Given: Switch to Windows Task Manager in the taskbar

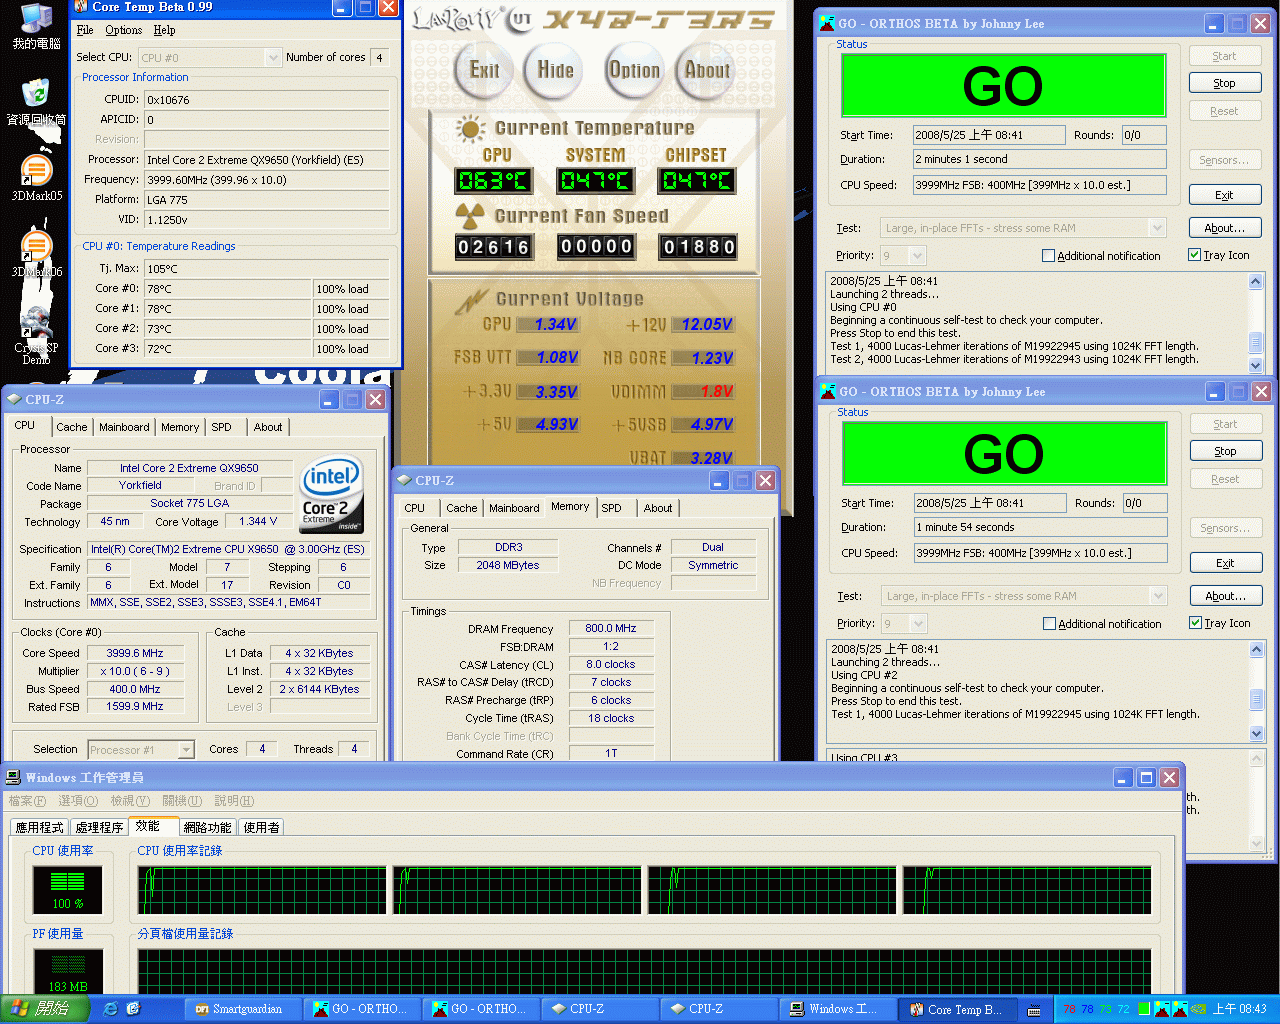Looking at the screenshot, I should click(839, 1009).
